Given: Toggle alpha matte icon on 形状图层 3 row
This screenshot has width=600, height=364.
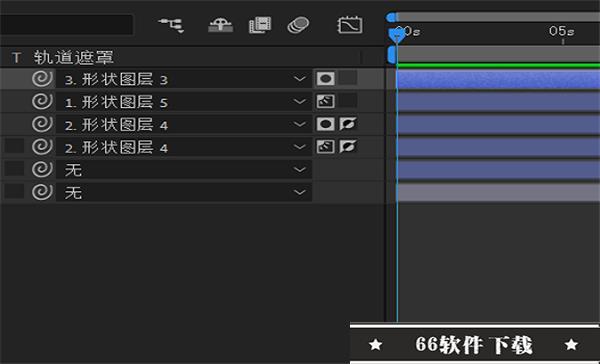Looking at the screenshot, I should point(325,79).
